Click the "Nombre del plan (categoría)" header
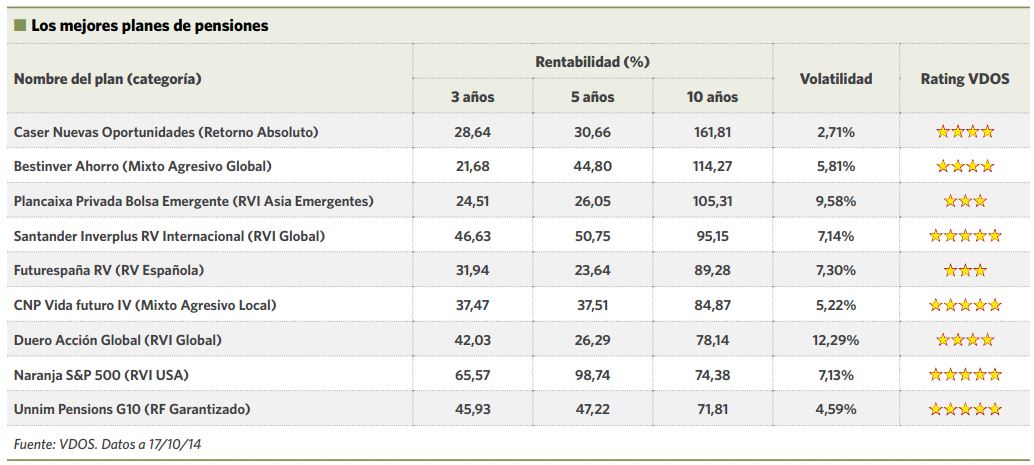 [x=108, y=79]
